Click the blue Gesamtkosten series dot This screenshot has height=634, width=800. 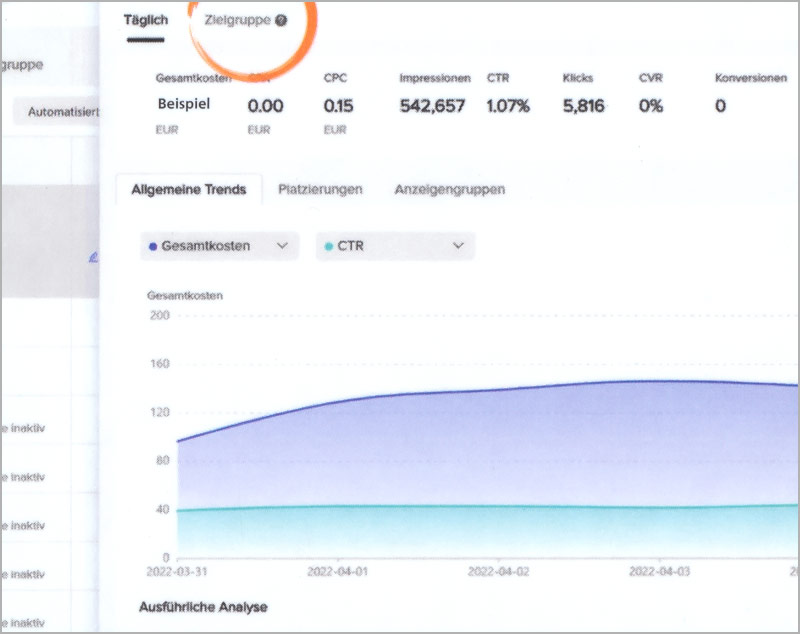[x=153, y=247]
